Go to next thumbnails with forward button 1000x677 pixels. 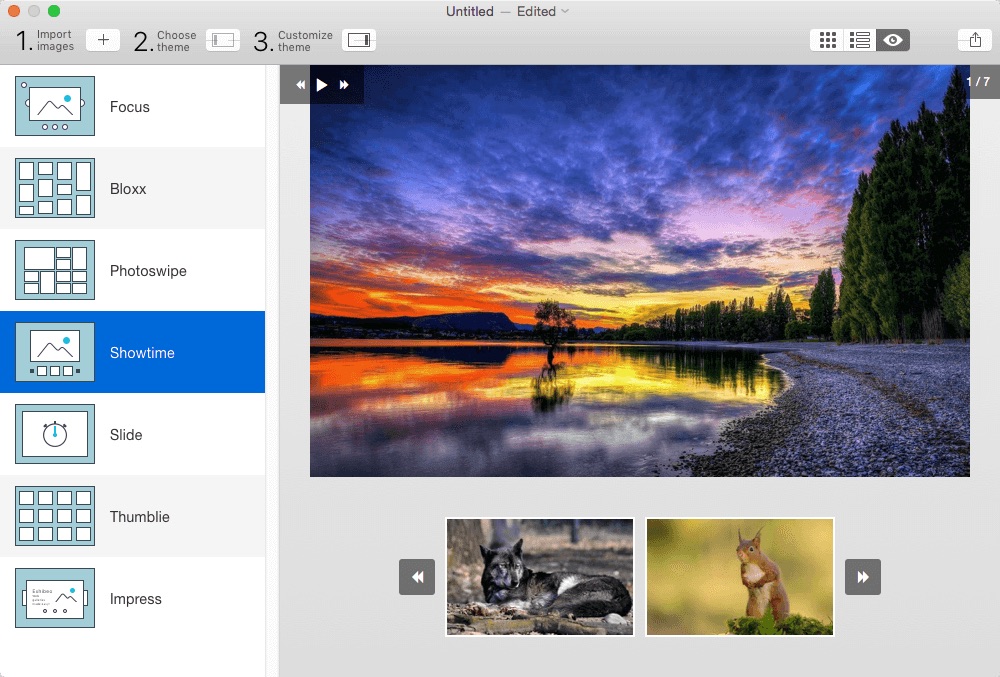[x=862, y=577]
